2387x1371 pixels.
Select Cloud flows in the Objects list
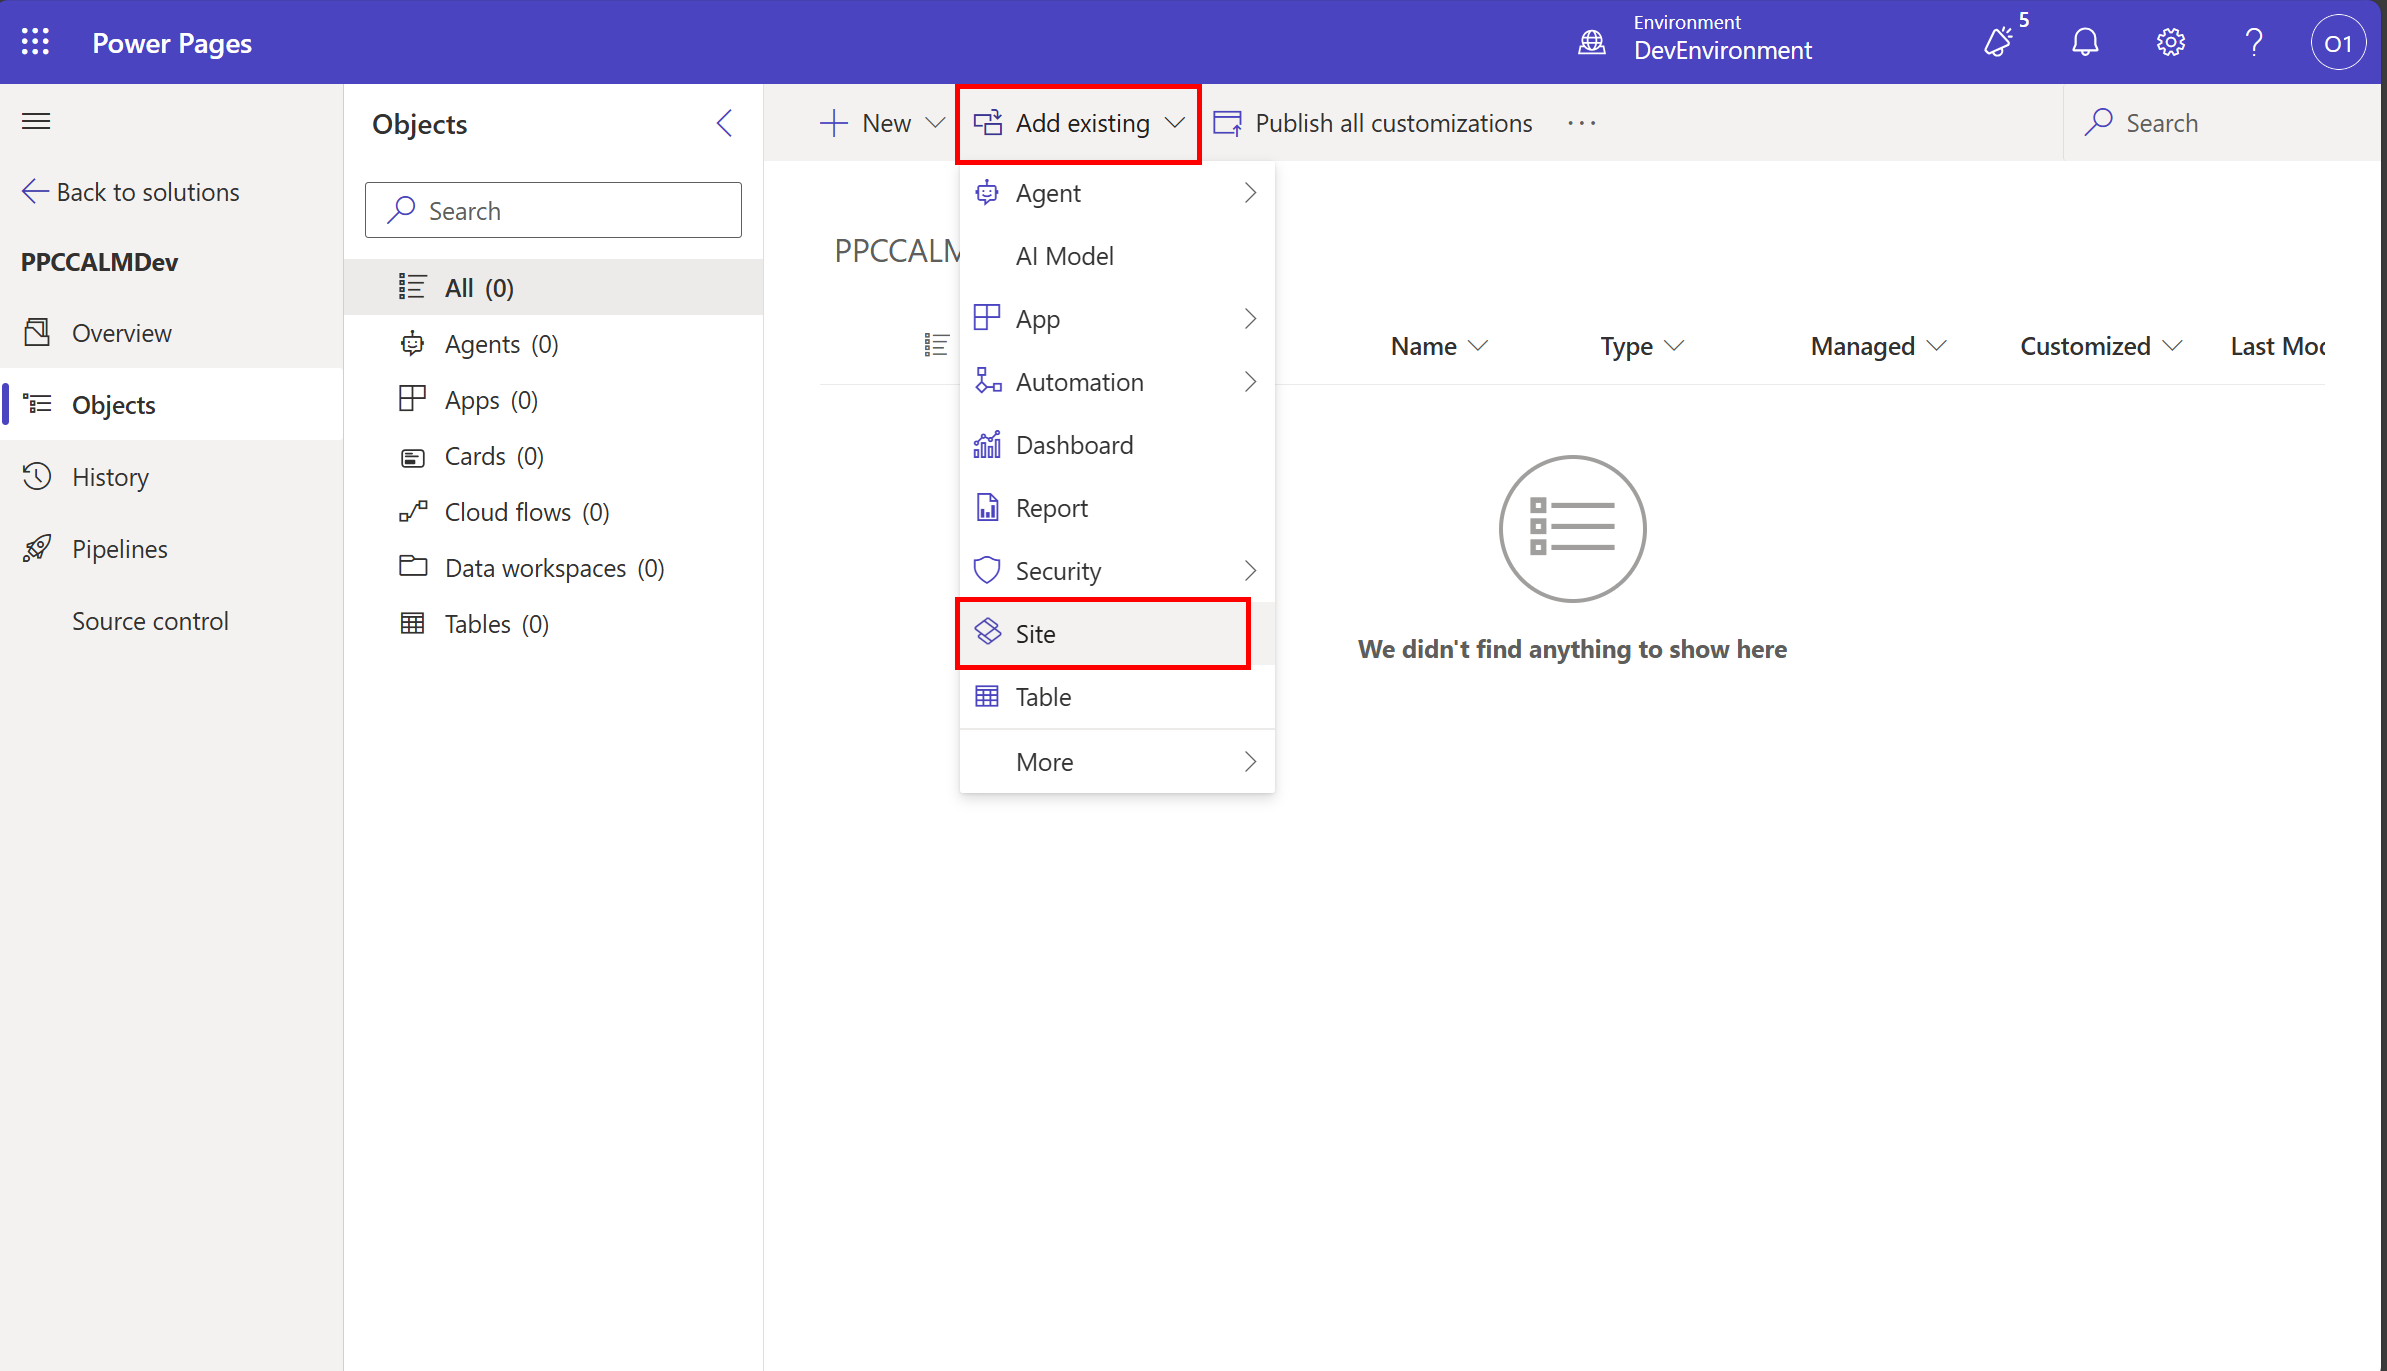pyautogui.click(x=508, y=511)
